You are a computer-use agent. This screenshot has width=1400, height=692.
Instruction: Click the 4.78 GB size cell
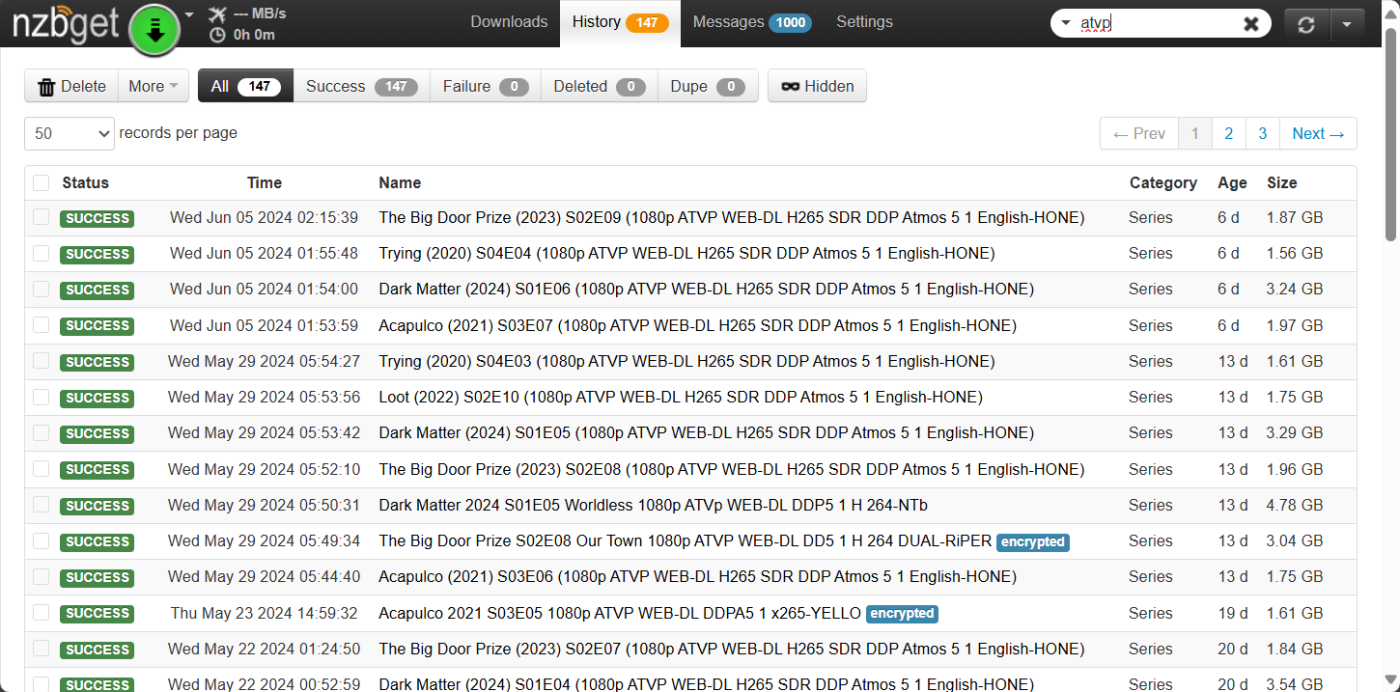tap(1294, 505)
